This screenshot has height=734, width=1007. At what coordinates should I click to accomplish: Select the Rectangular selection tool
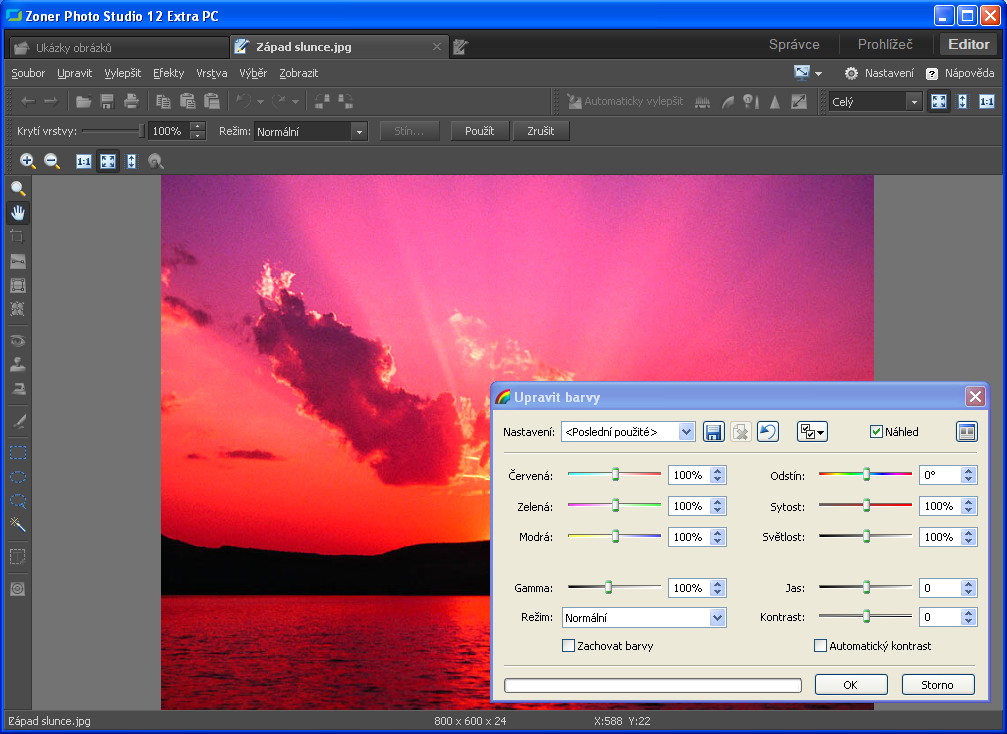tap(18, 452)
